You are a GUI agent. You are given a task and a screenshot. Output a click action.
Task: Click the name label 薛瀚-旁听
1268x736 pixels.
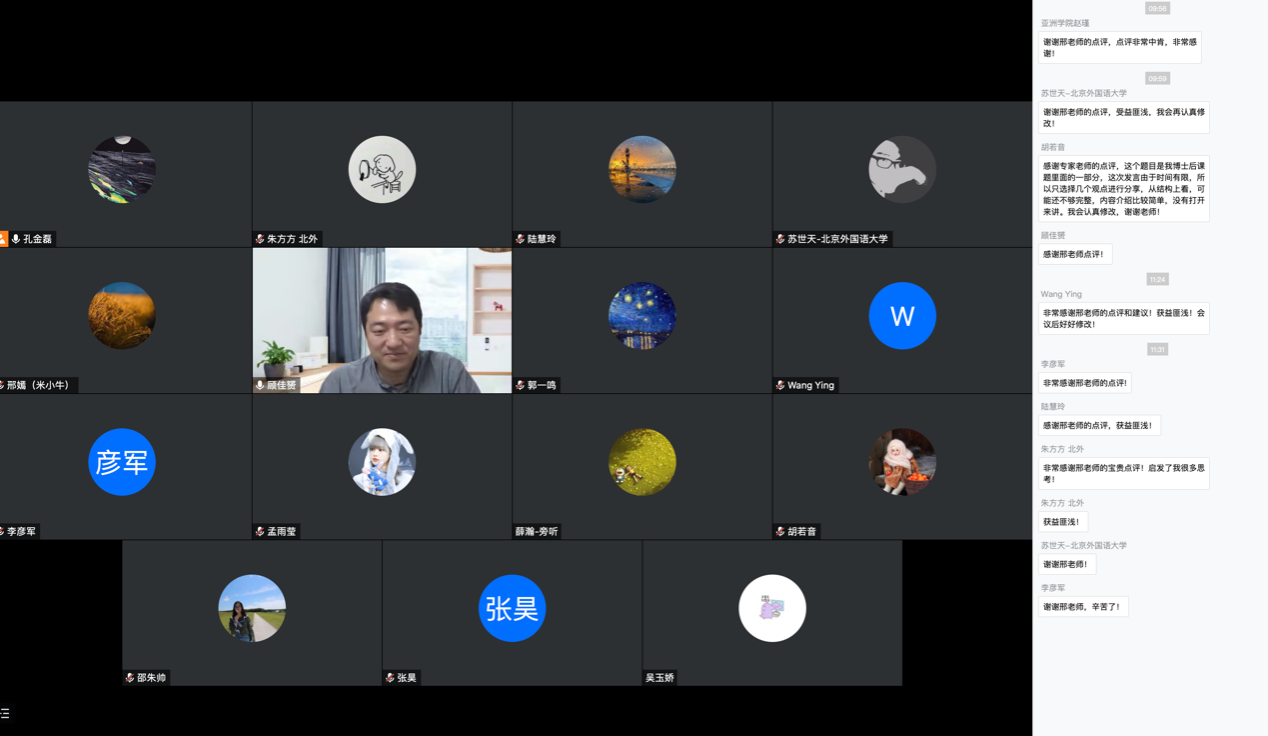[537, 532]
